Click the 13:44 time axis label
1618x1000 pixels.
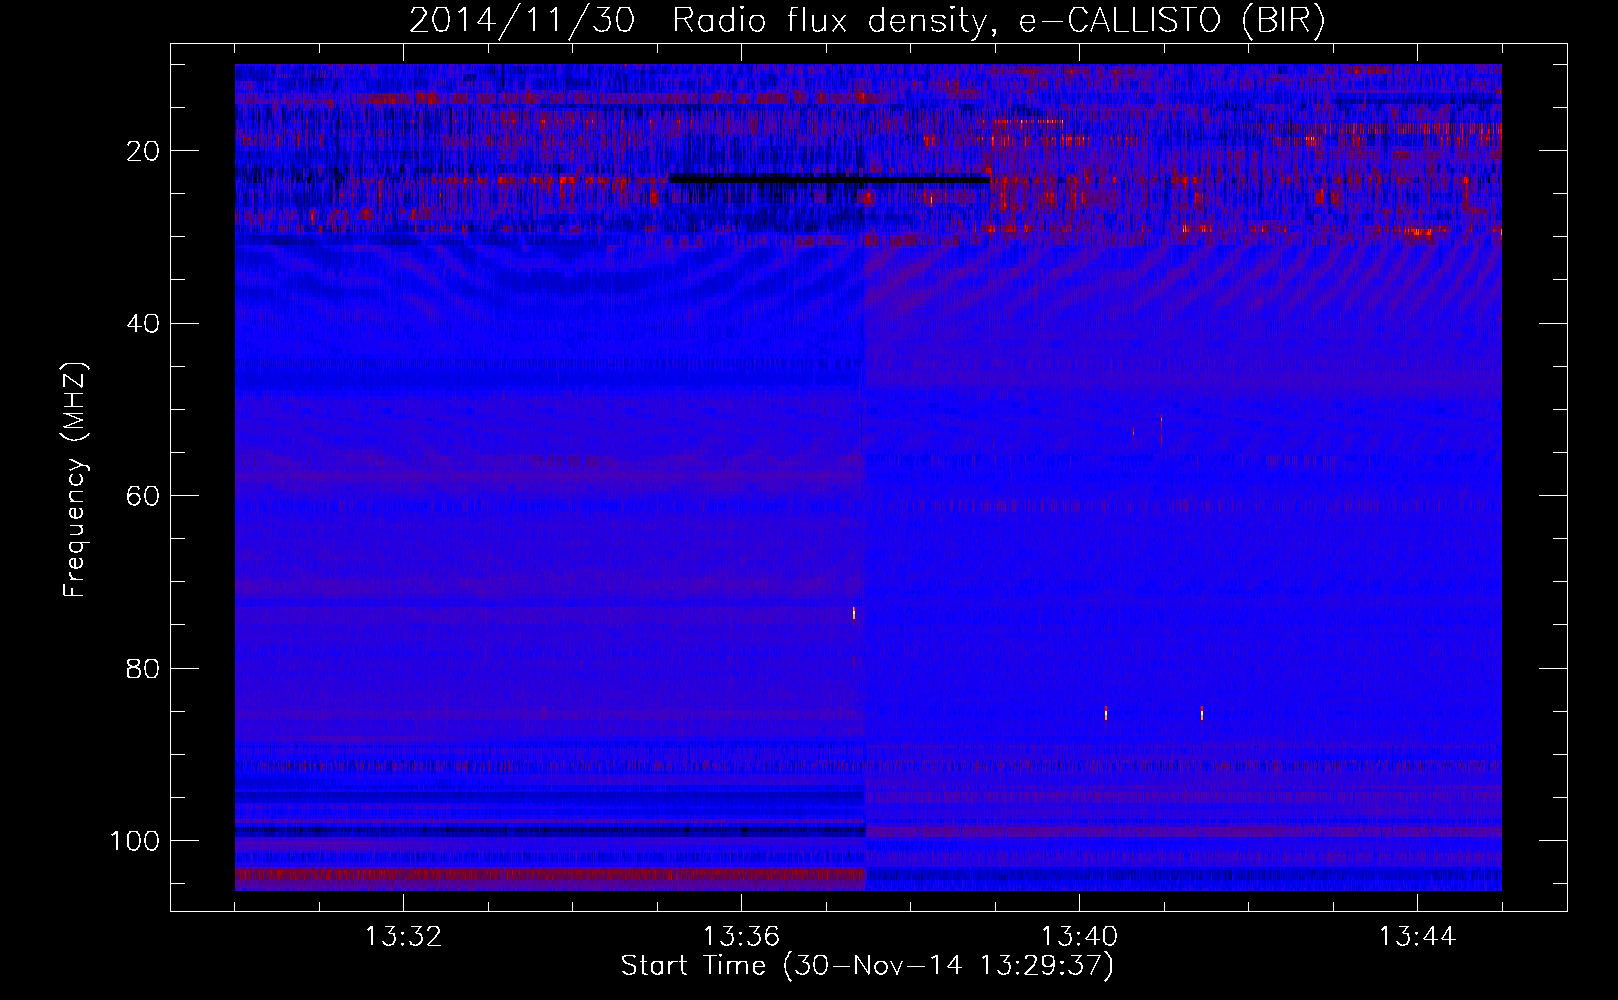tap(1417, 937)
